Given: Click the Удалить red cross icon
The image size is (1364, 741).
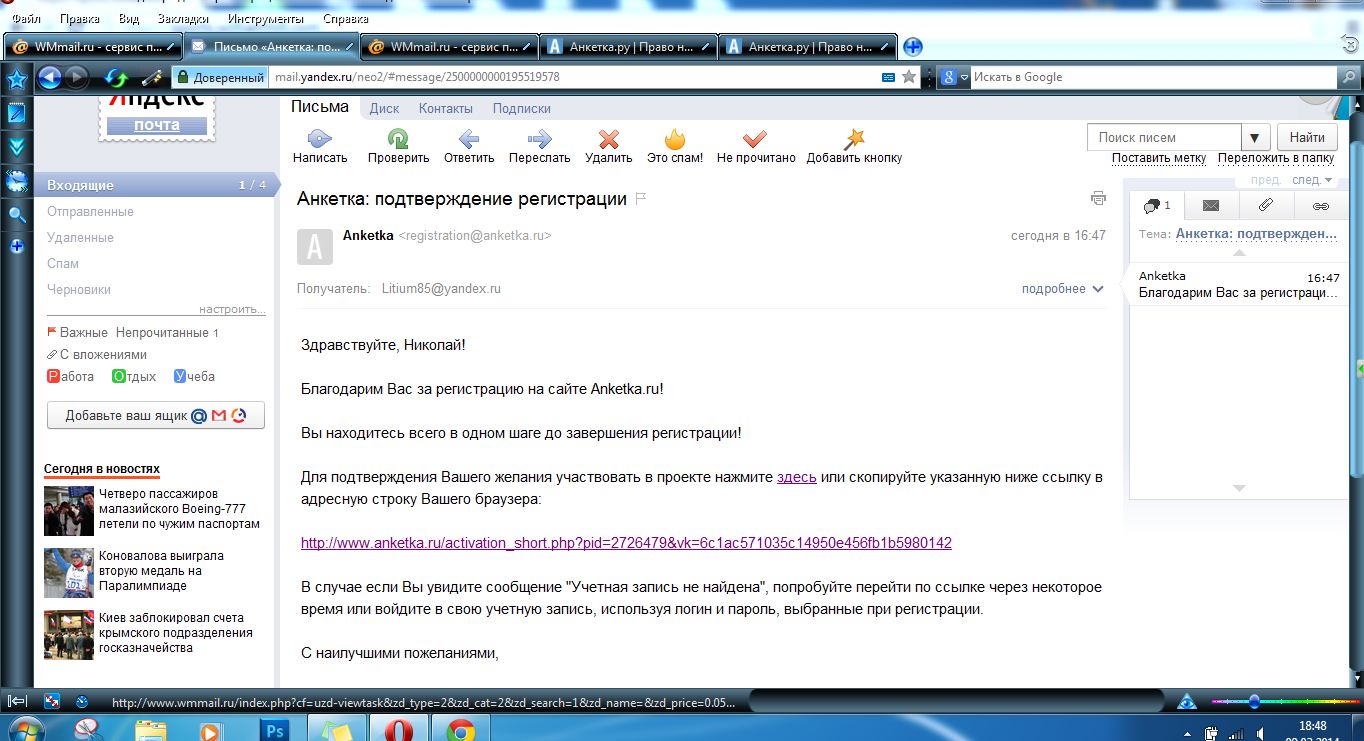Looking at the screenshot, I should tap(608, 138).
